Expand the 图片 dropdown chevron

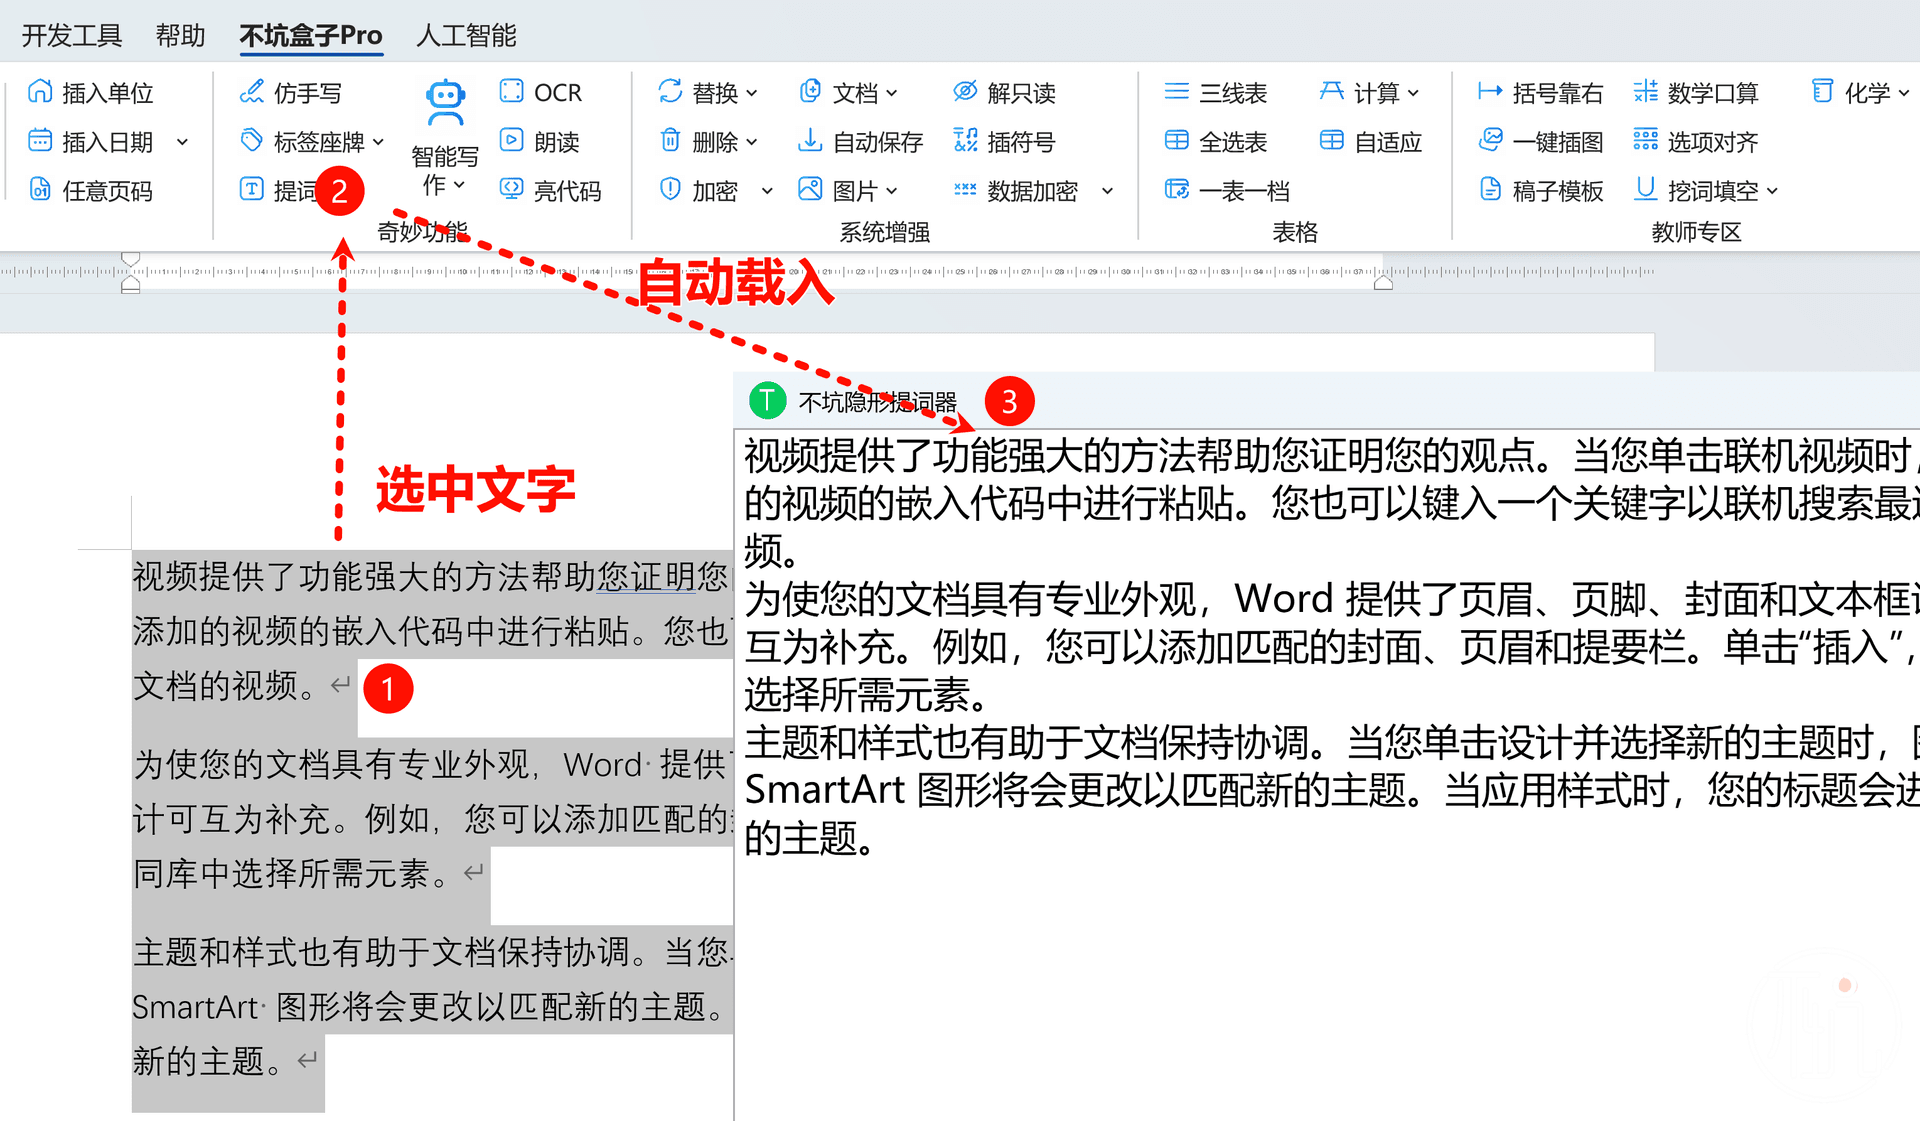(x=892, y=191)
